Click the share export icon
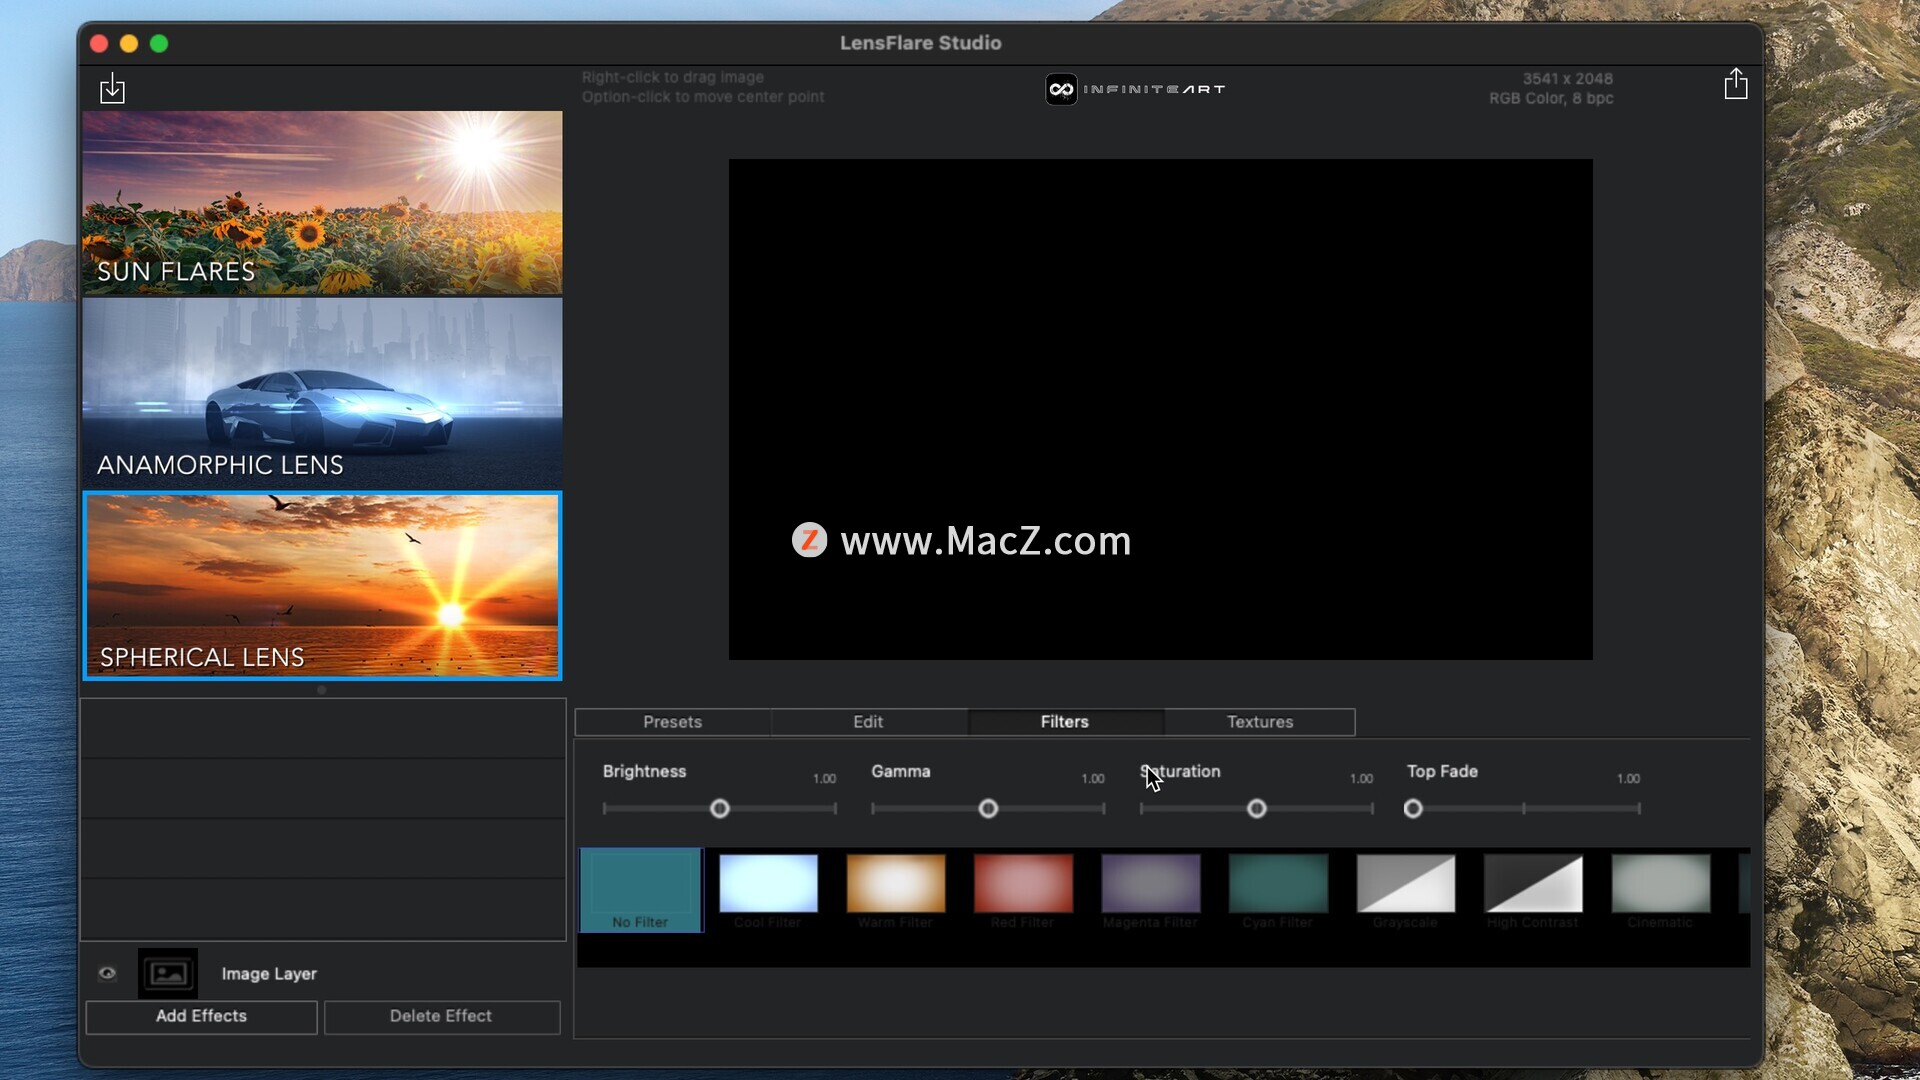The height and width of the screenshot is (1080, 1920). pos(1736,84)
